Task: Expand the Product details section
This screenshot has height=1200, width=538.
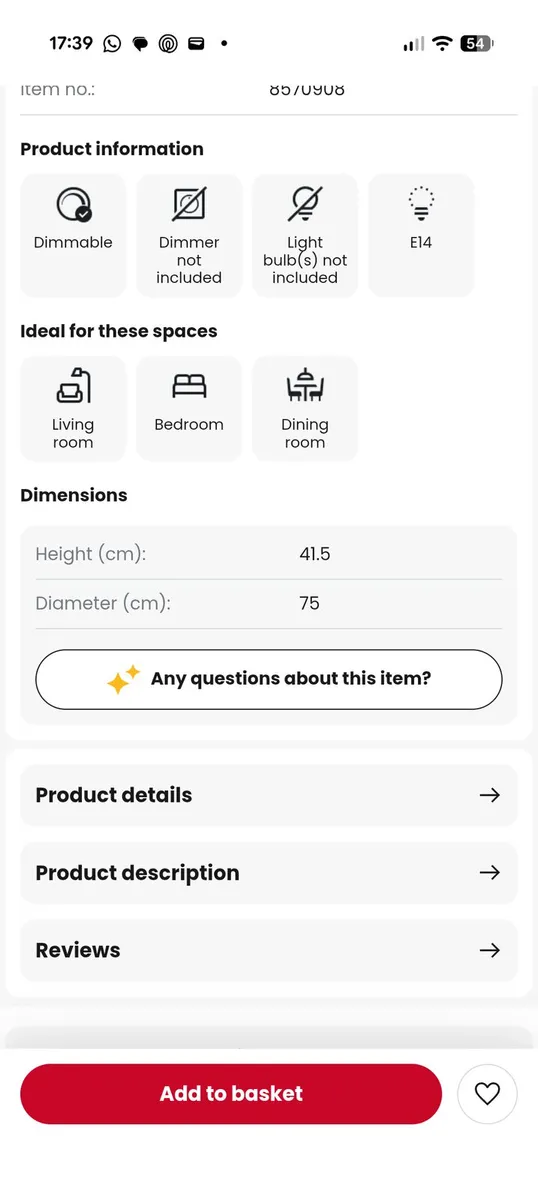Action: point(269,795)
